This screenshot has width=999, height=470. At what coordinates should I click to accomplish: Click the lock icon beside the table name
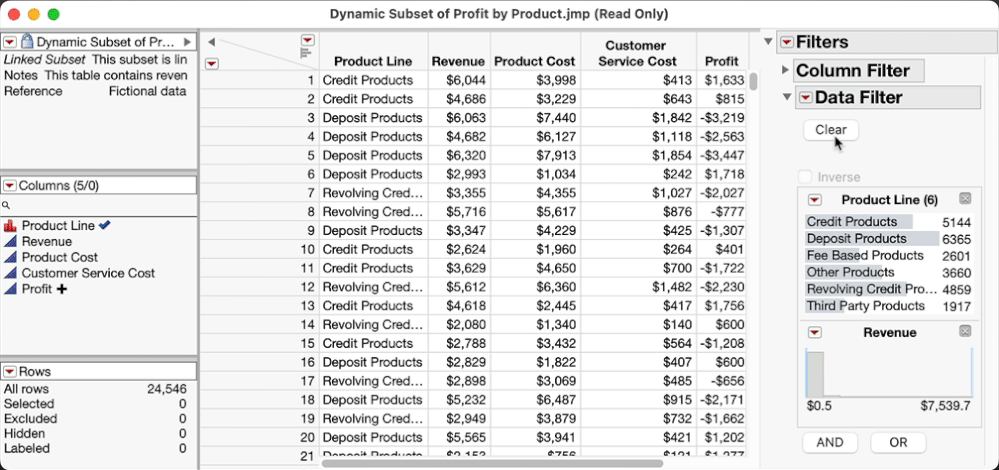28,42
